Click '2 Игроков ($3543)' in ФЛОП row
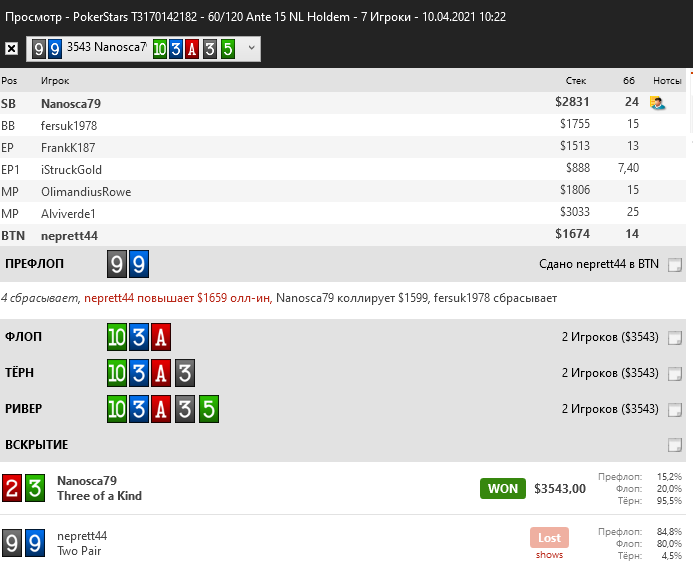The image size is (693, 569). 610,337
